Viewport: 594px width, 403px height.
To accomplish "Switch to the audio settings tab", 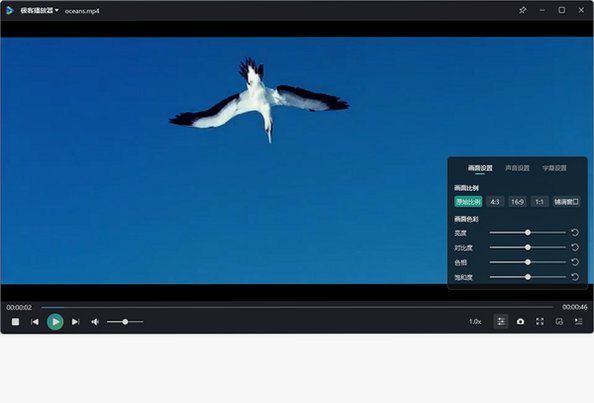I will [x=517, y=168].
